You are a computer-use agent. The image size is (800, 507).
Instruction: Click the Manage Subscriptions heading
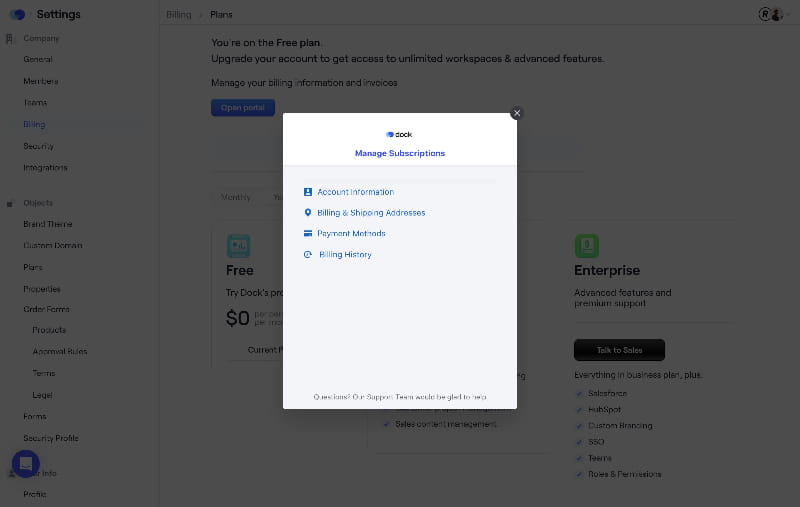pos(400,153)
